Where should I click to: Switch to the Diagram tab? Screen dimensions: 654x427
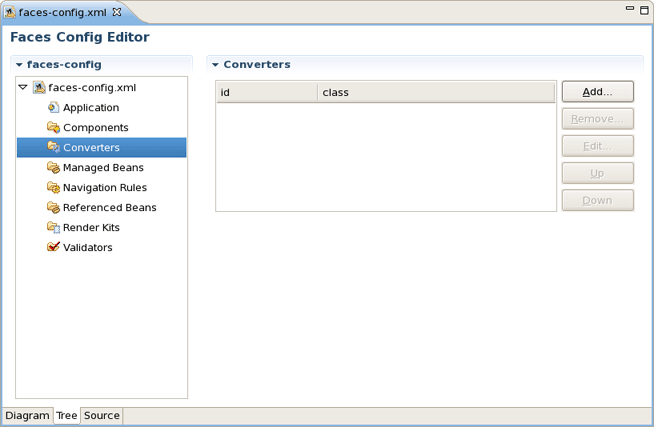[x=27, y=416]
